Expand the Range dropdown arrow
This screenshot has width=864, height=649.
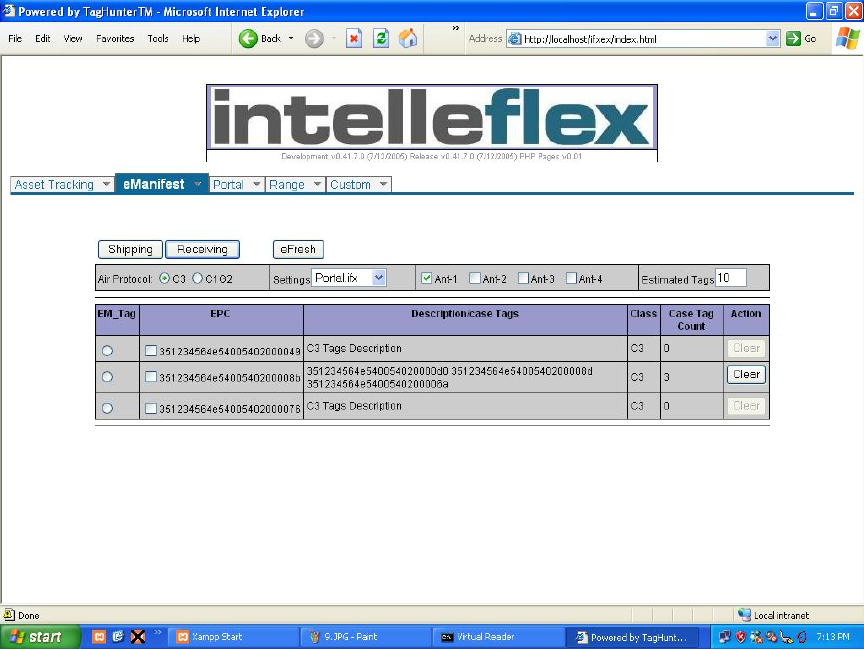click(x=317, y=185)
